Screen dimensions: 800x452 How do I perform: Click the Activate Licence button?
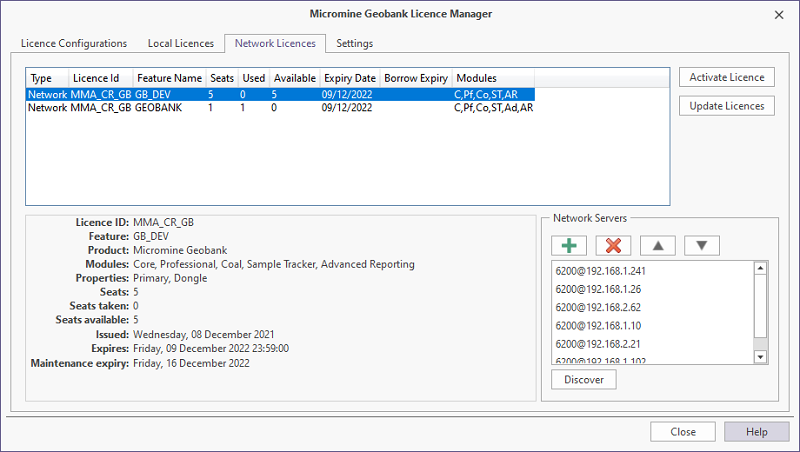click(x=727, y=77)
